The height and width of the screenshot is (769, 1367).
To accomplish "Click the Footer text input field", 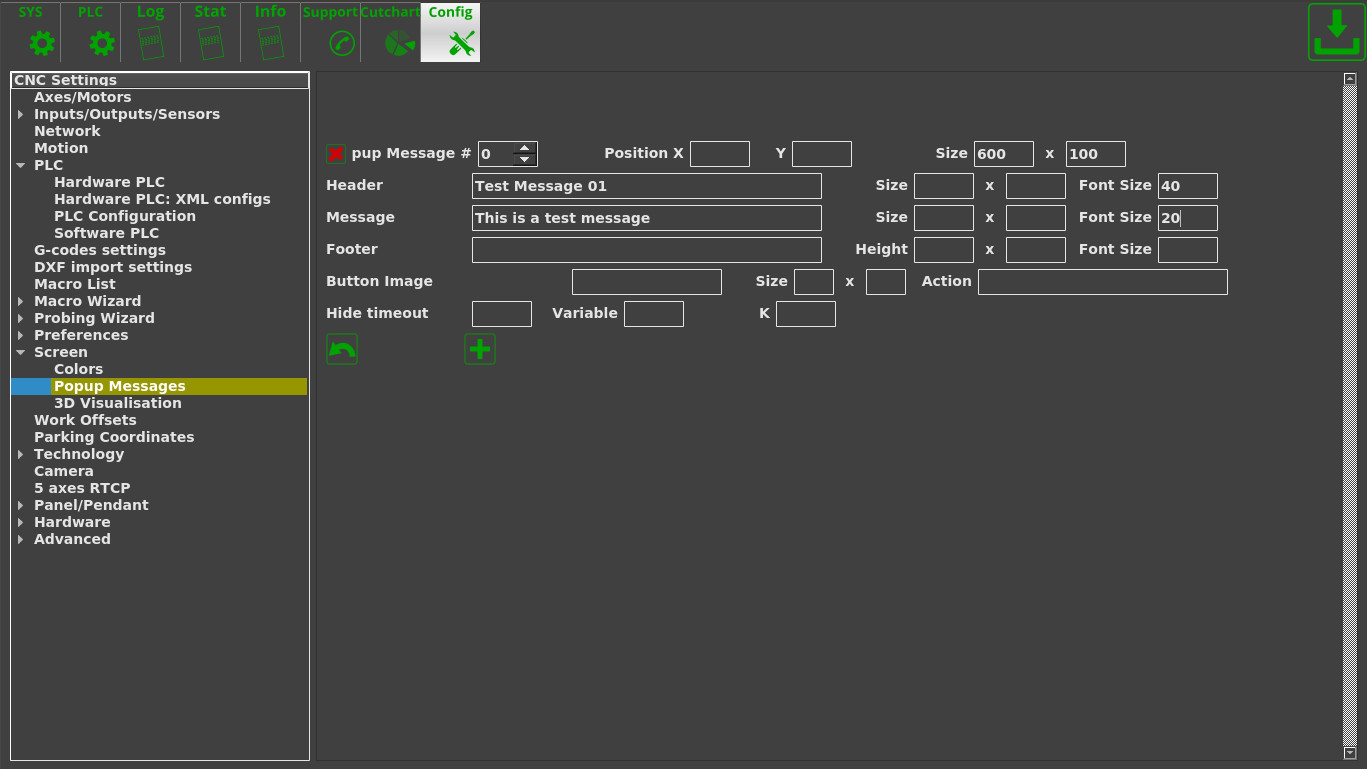I will 646,250.
